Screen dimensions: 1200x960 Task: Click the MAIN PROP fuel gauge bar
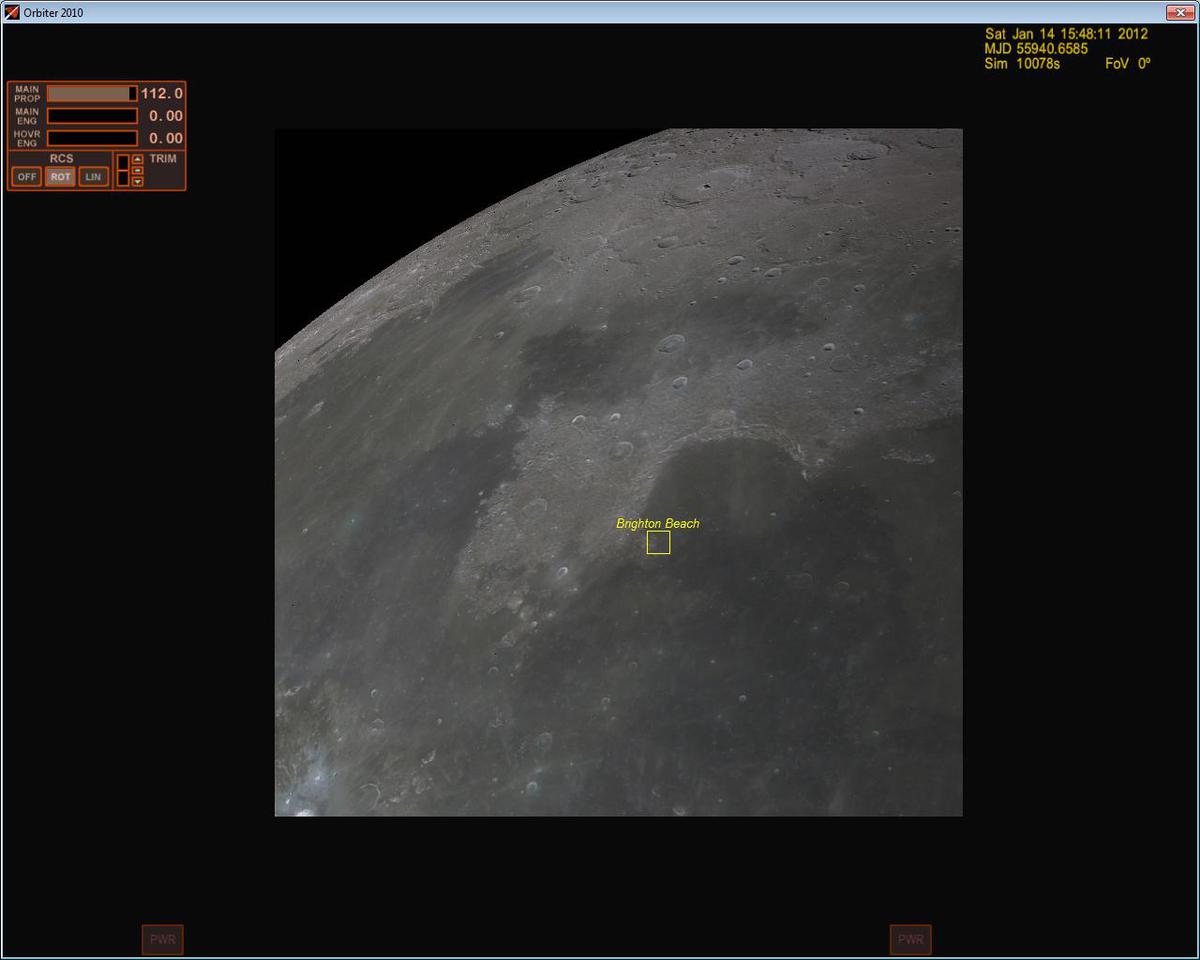coord(92,93)
